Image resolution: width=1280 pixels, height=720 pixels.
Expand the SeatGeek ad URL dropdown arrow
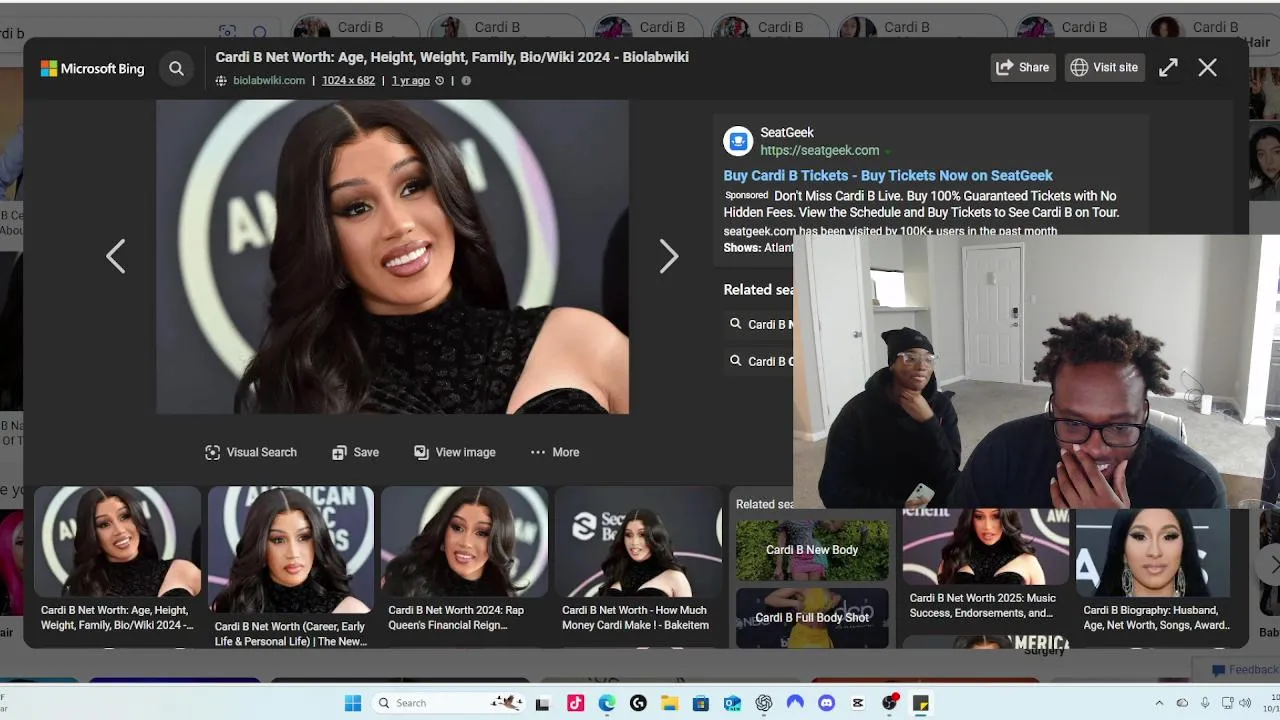tap(887, 151)
